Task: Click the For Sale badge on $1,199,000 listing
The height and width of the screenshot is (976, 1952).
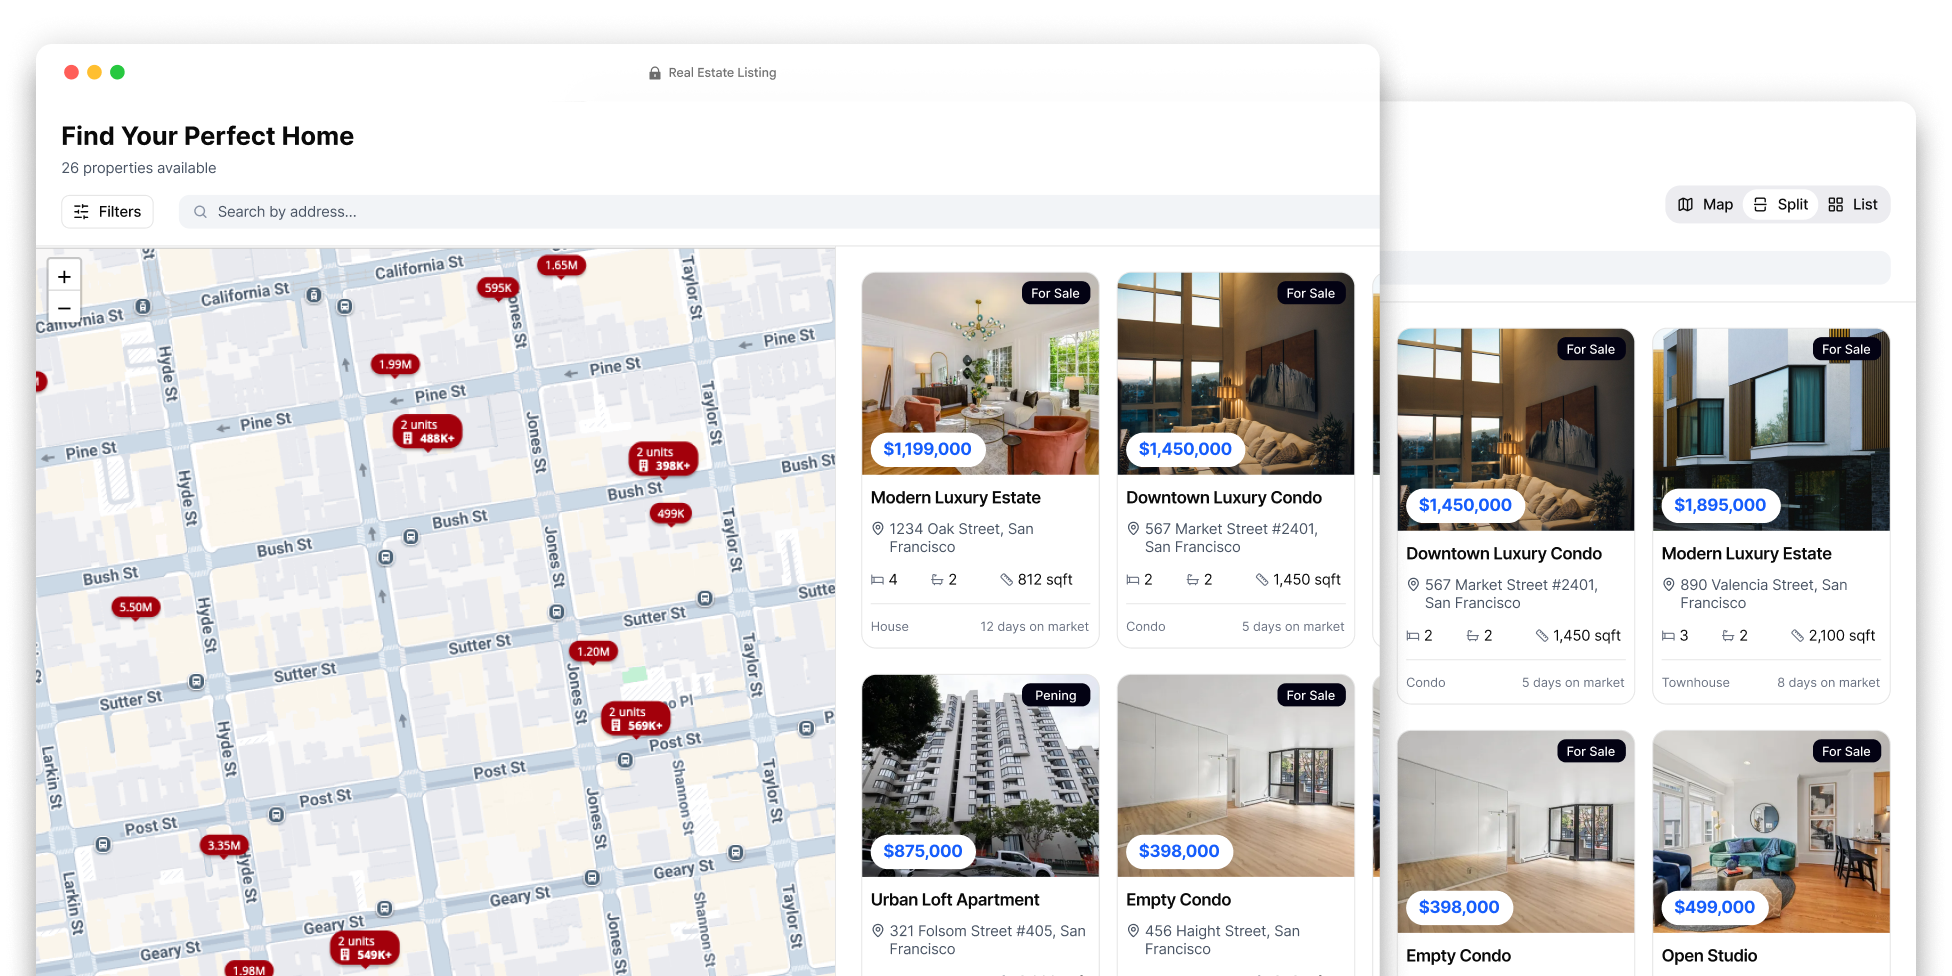Action: [1055, 294]
